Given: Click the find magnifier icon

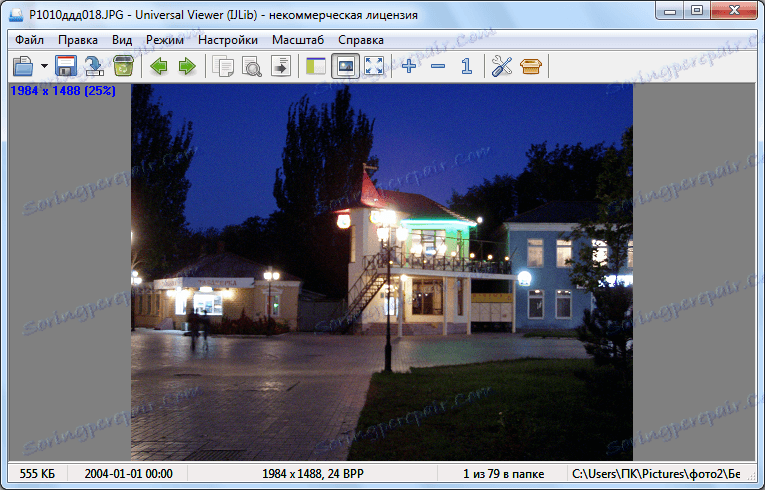Looking at the screenshot, I should tap(252, 66).
